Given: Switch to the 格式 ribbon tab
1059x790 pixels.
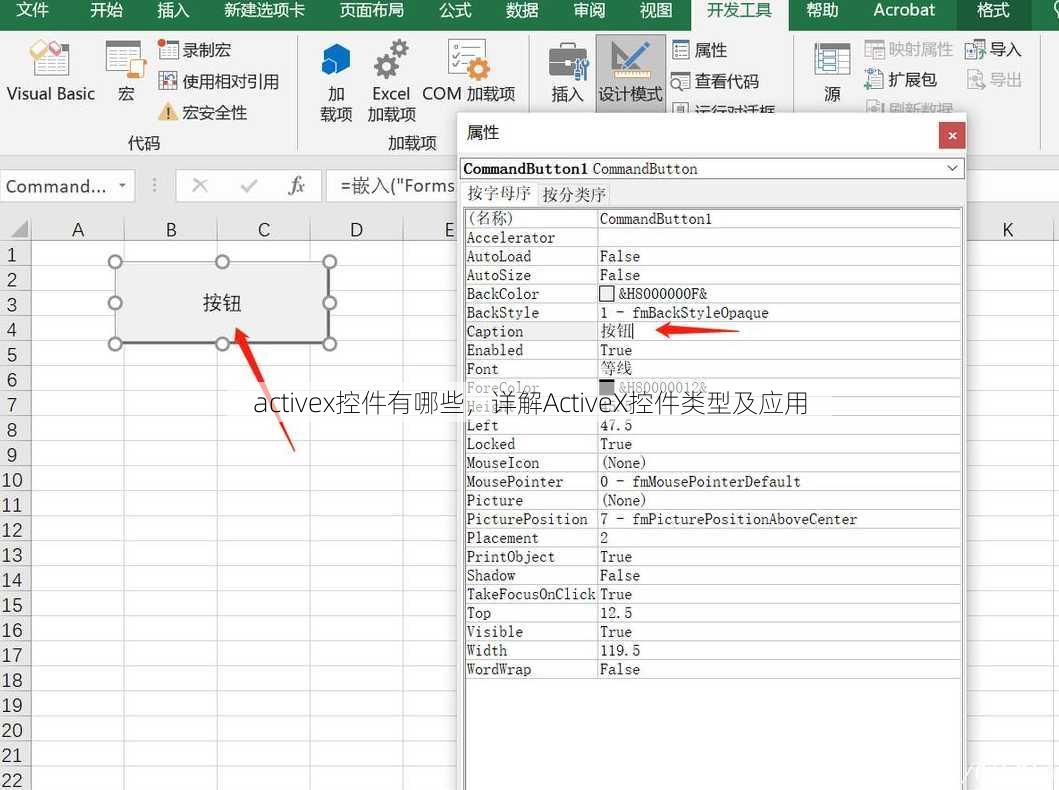Looking at the screenshot, I should click(993, 10).
